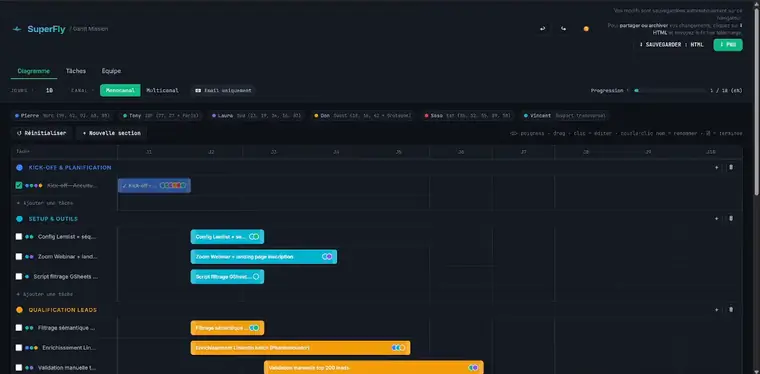Click the Validation manuelle top 200 leads bar
Image resolution: width=760 pixels, height=374 pixels.
point(374,368)
